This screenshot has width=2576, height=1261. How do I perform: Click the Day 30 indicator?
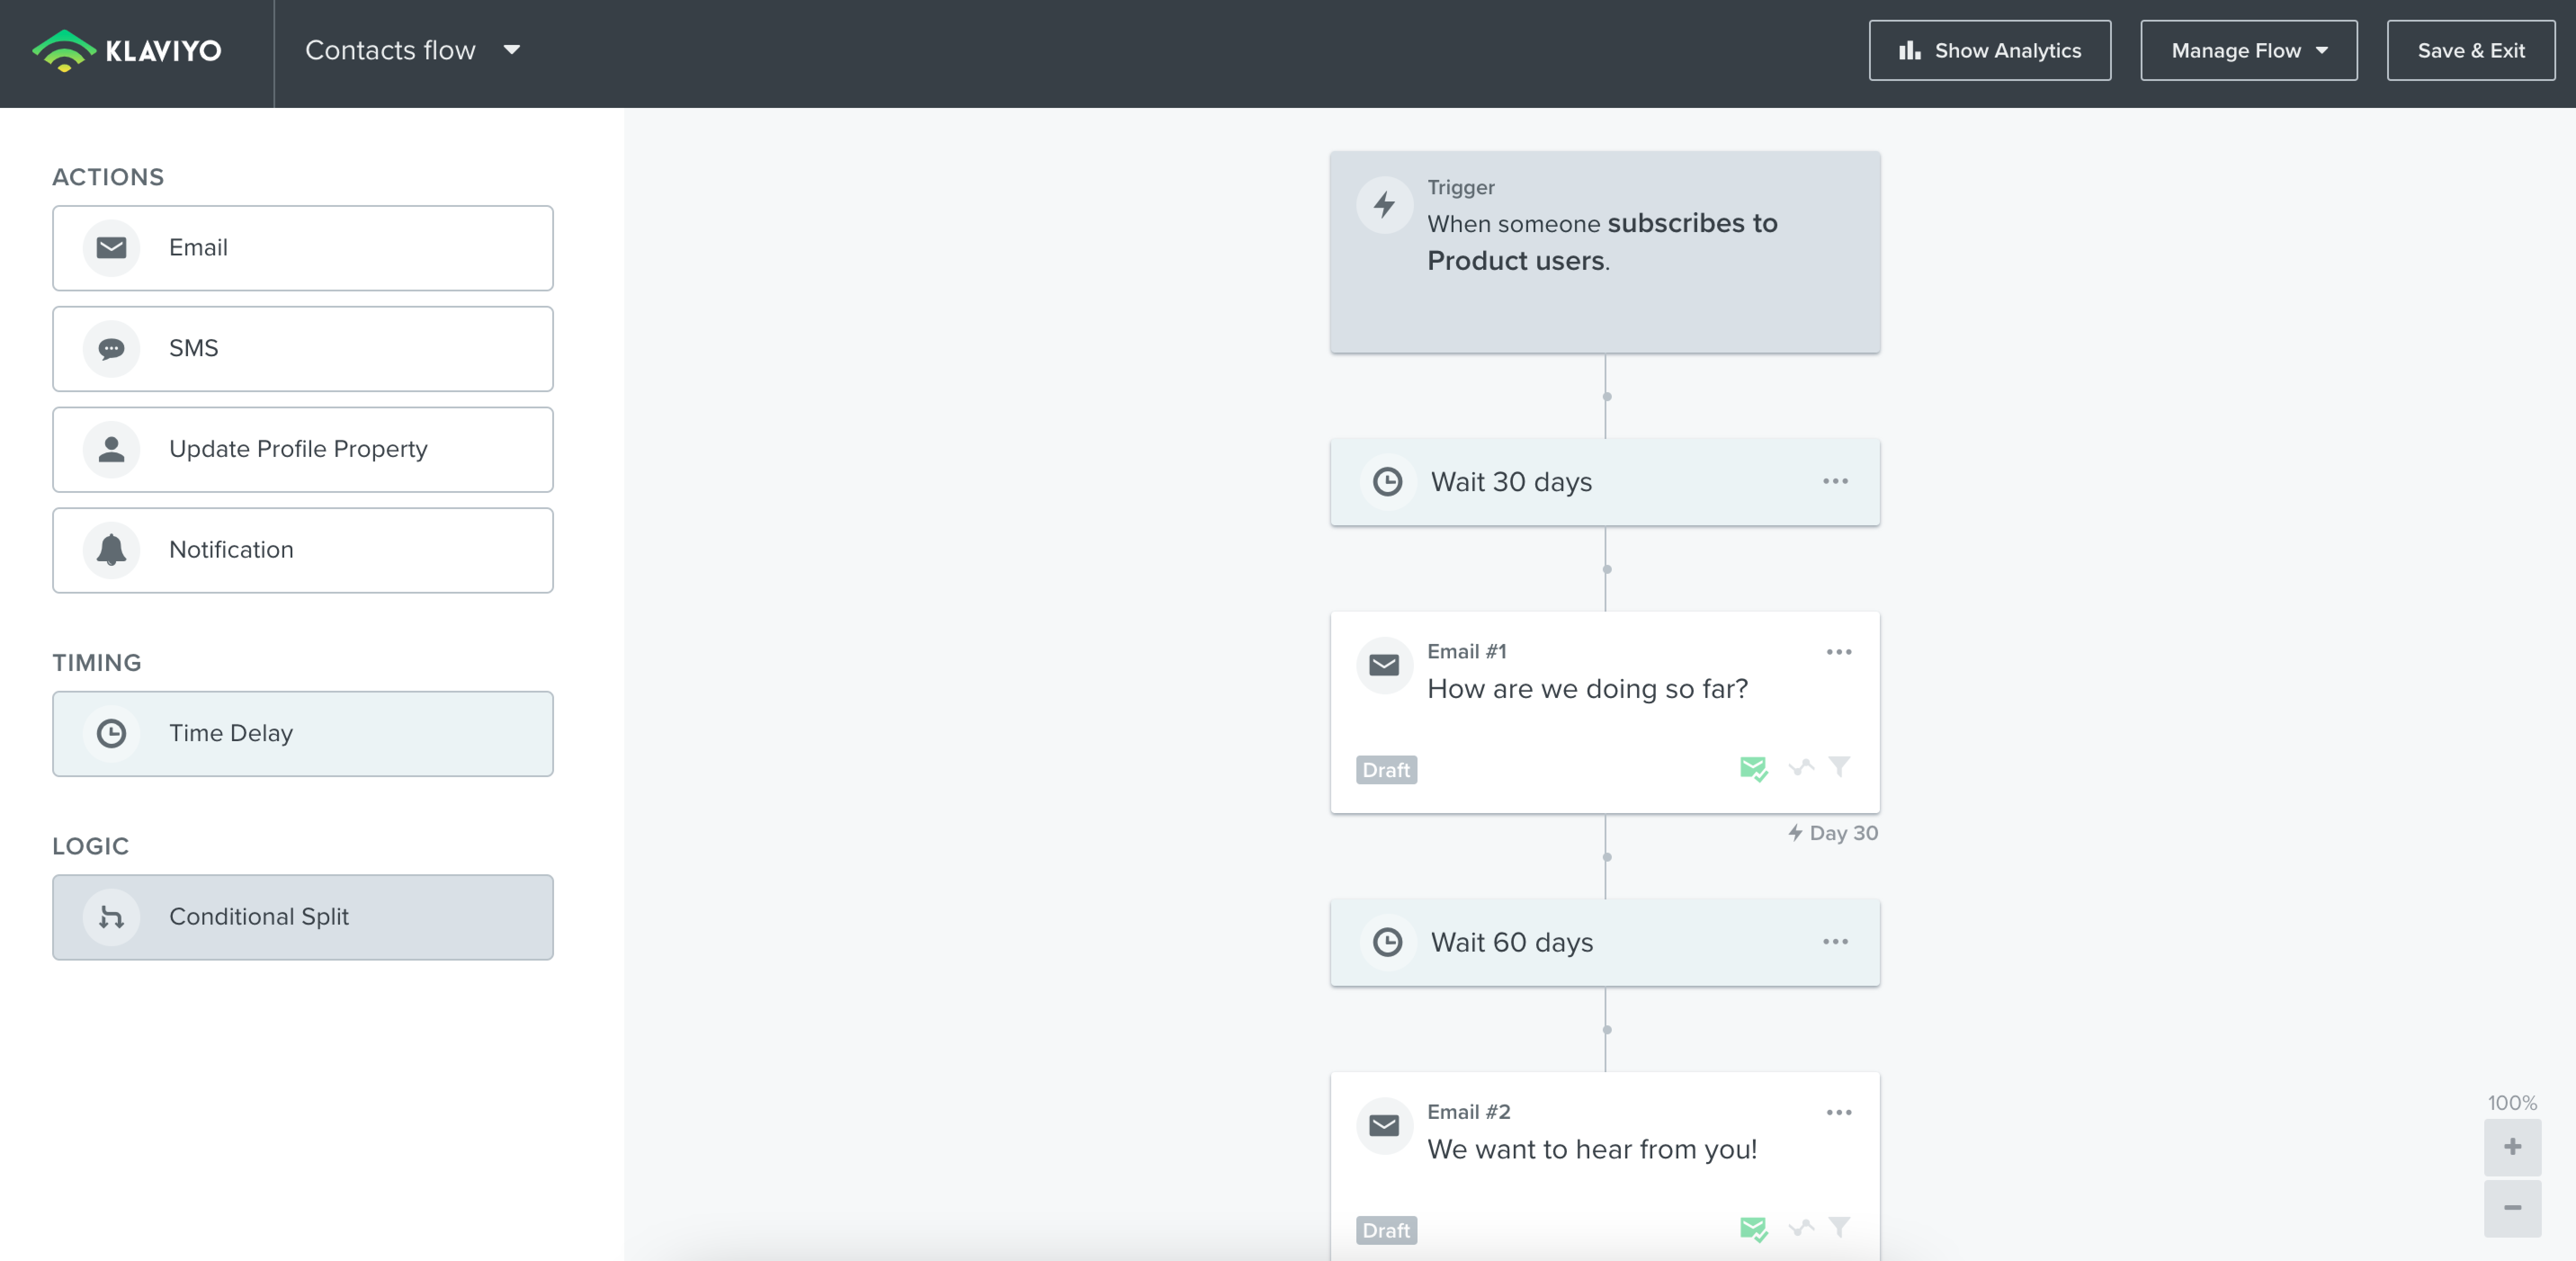point(1833,833)
